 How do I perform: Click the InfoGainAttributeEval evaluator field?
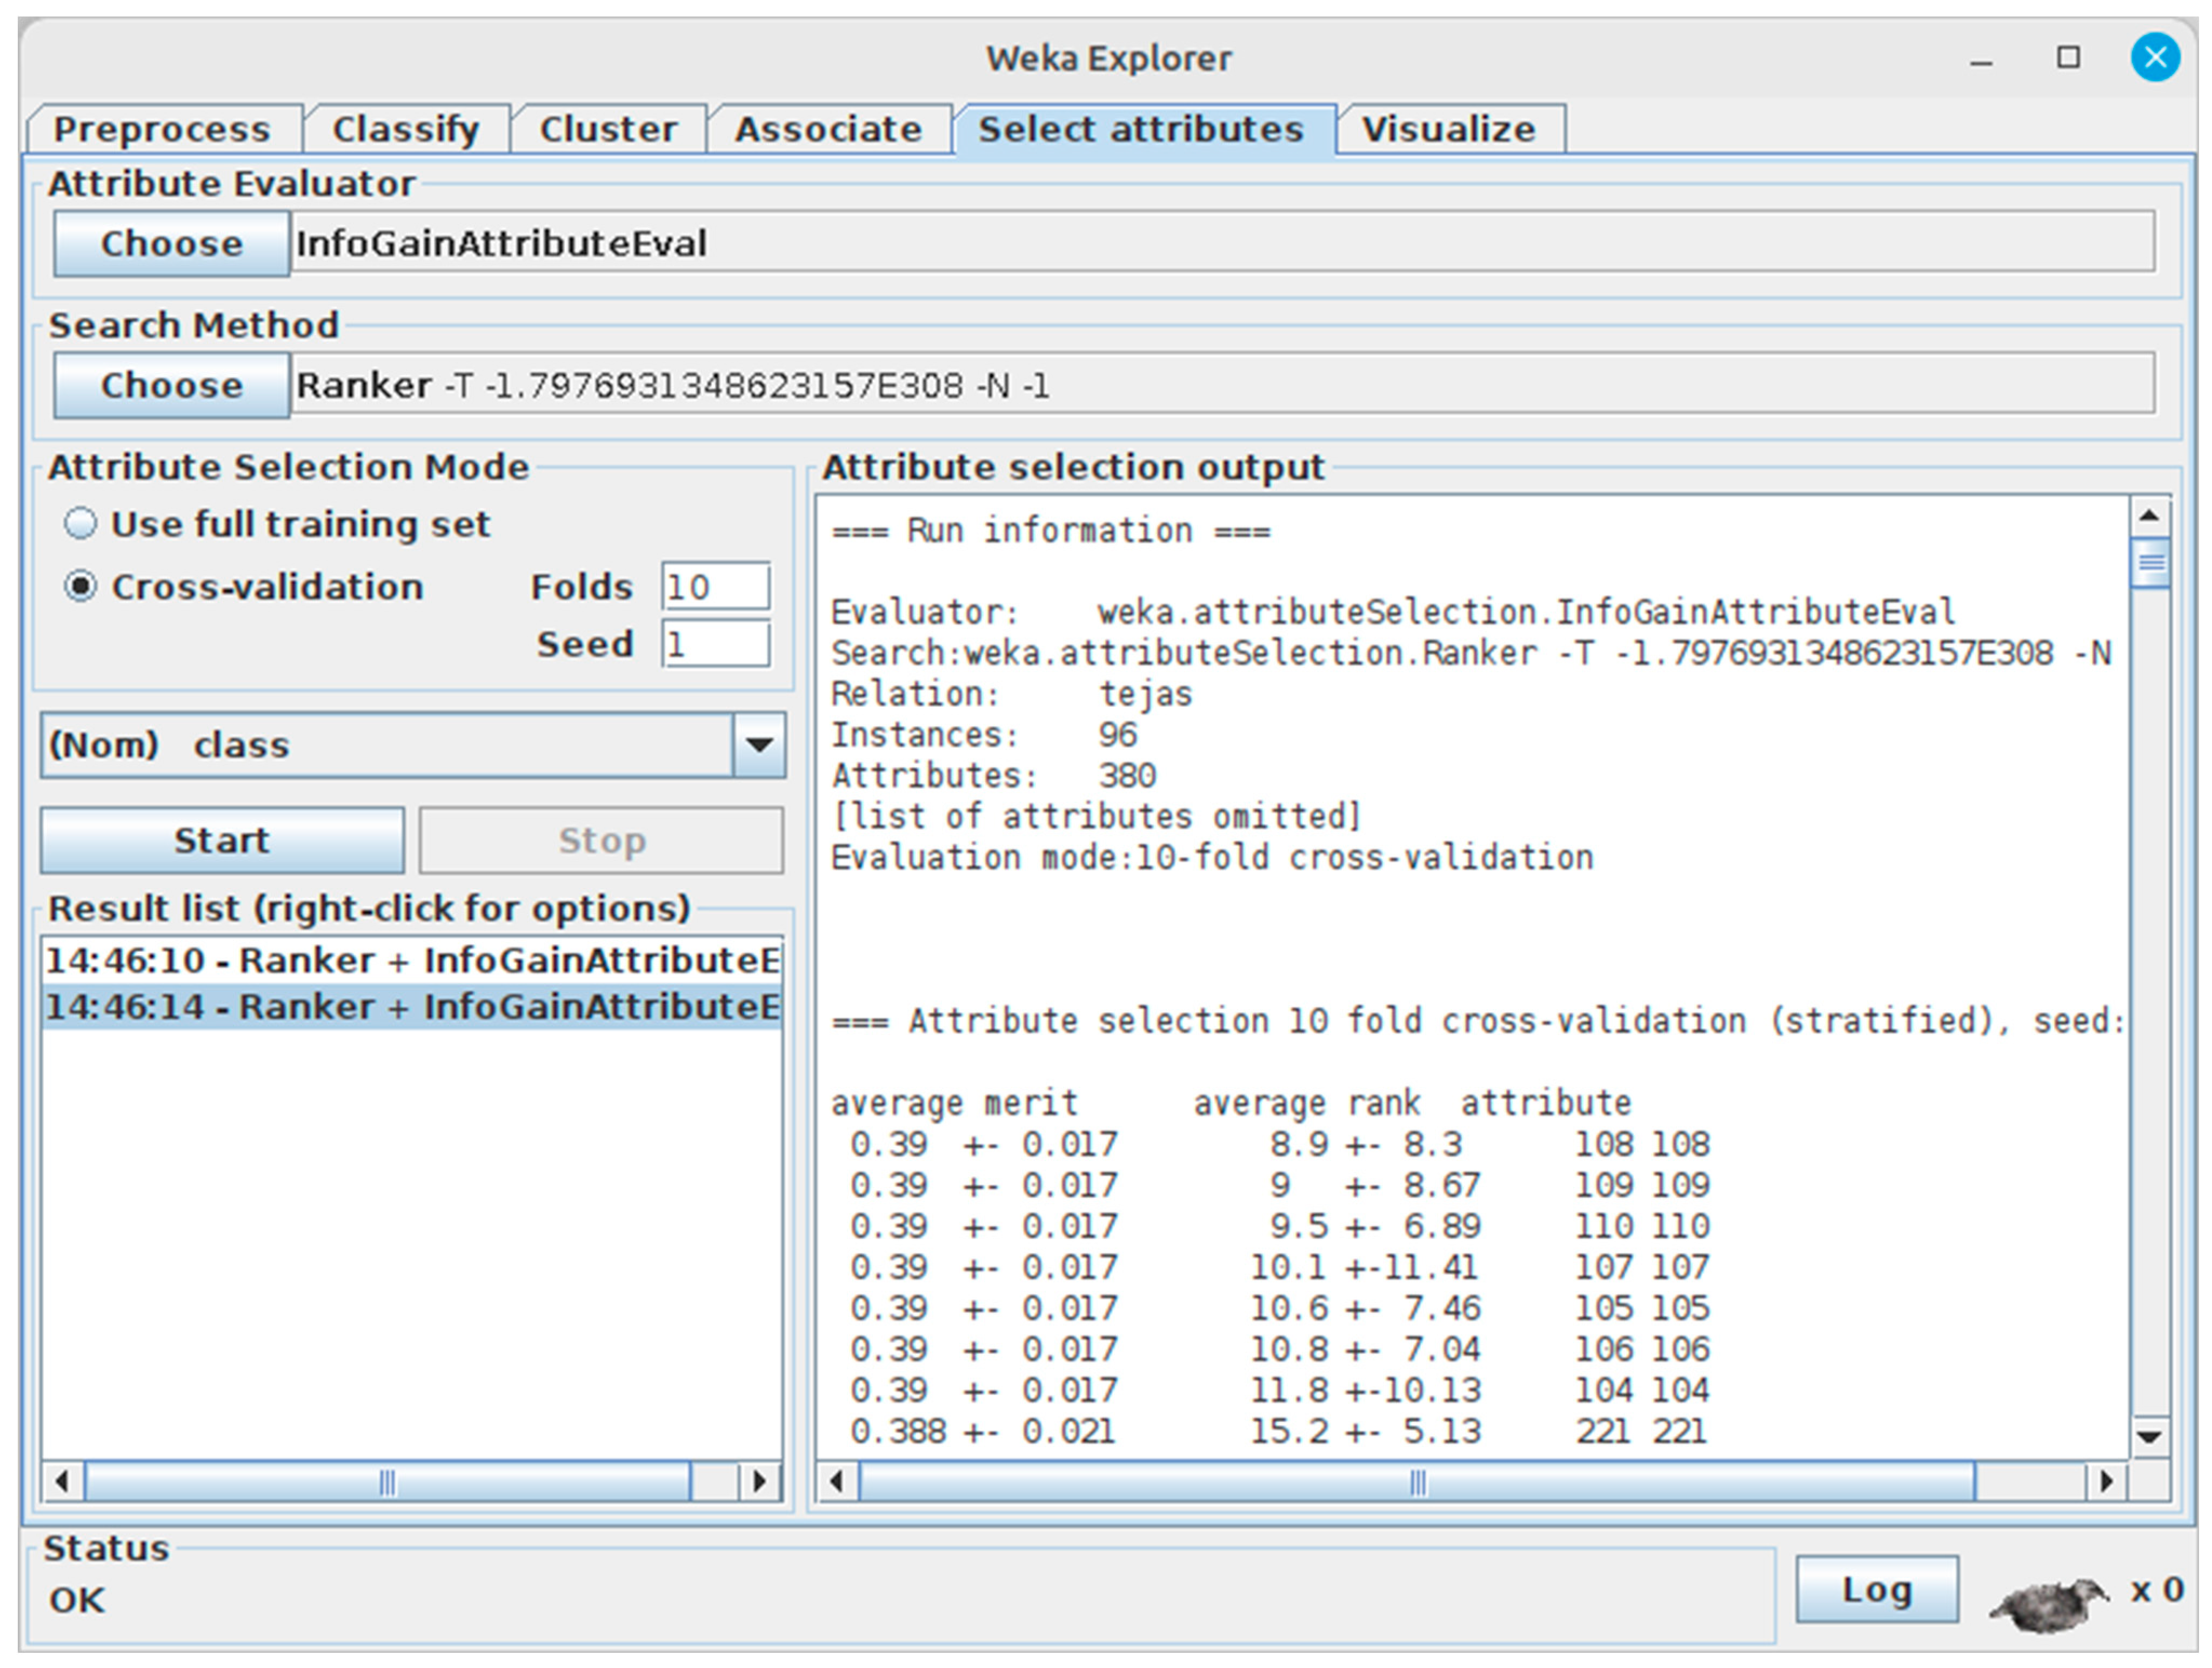click(x=1222, y=243)
